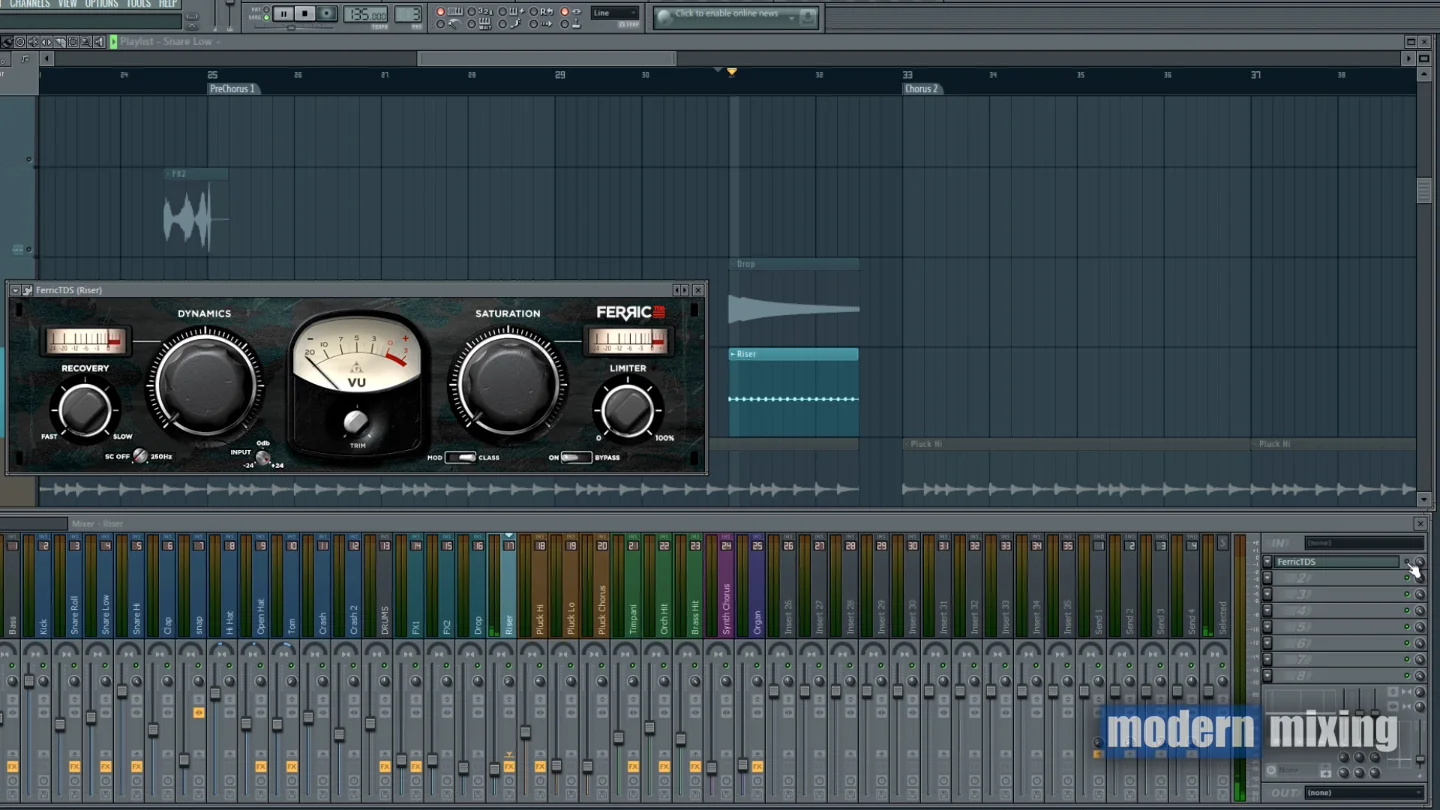Click the Saturation knob in FerricTDS

(x=507, y=382)
